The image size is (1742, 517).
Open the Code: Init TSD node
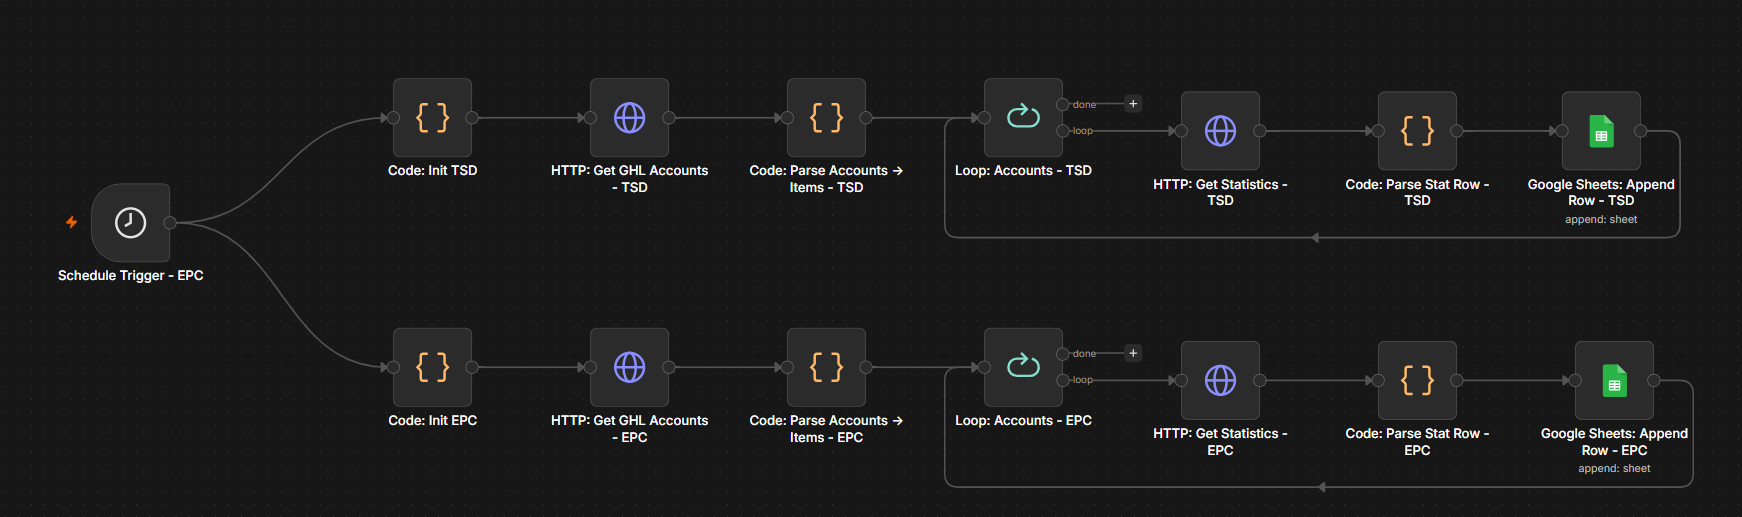coord(432,118)
